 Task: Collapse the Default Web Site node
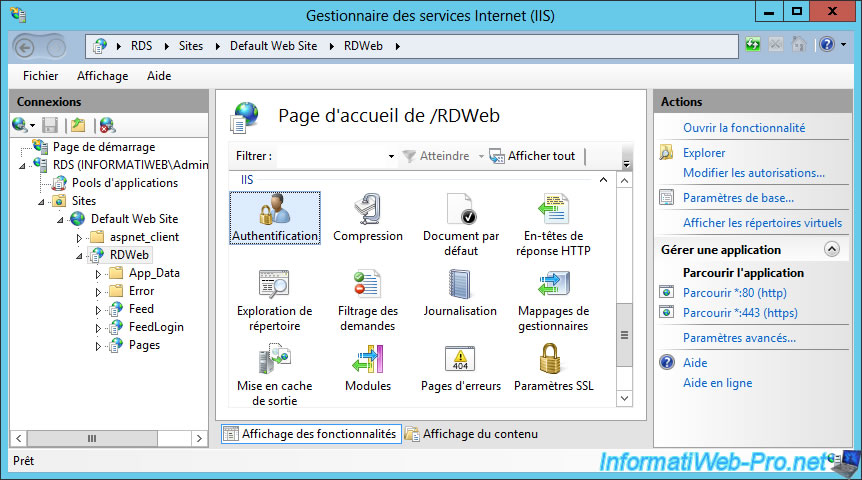tap(60, 220)
